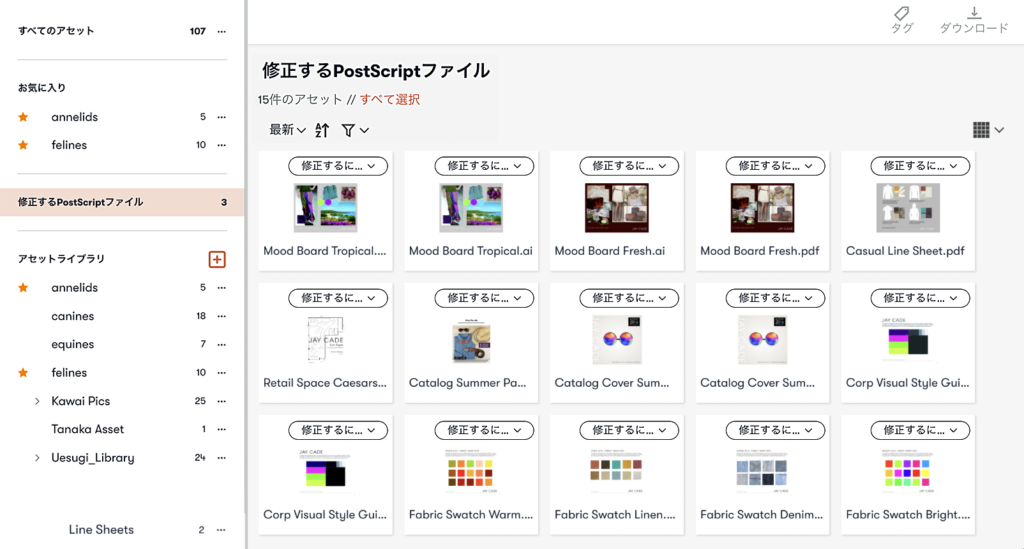This screenshot has height=549, width=1024.
Task: Click the ダウンロード download icon
Action: pos(974,12)
